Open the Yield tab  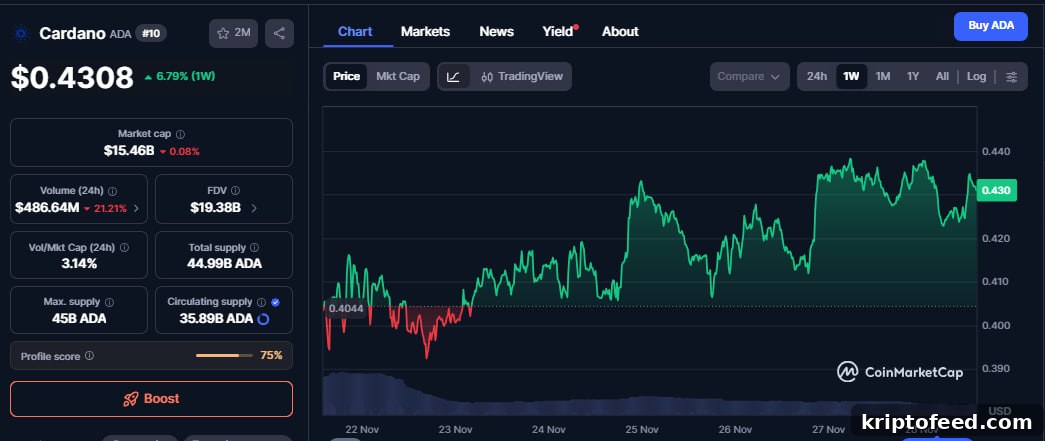[558, 31]
